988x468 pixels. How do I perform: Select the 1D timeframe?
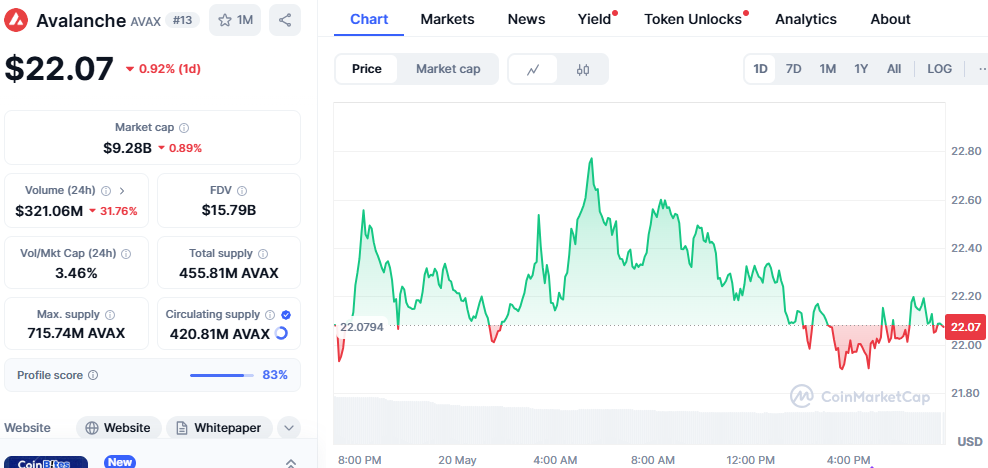761,69
